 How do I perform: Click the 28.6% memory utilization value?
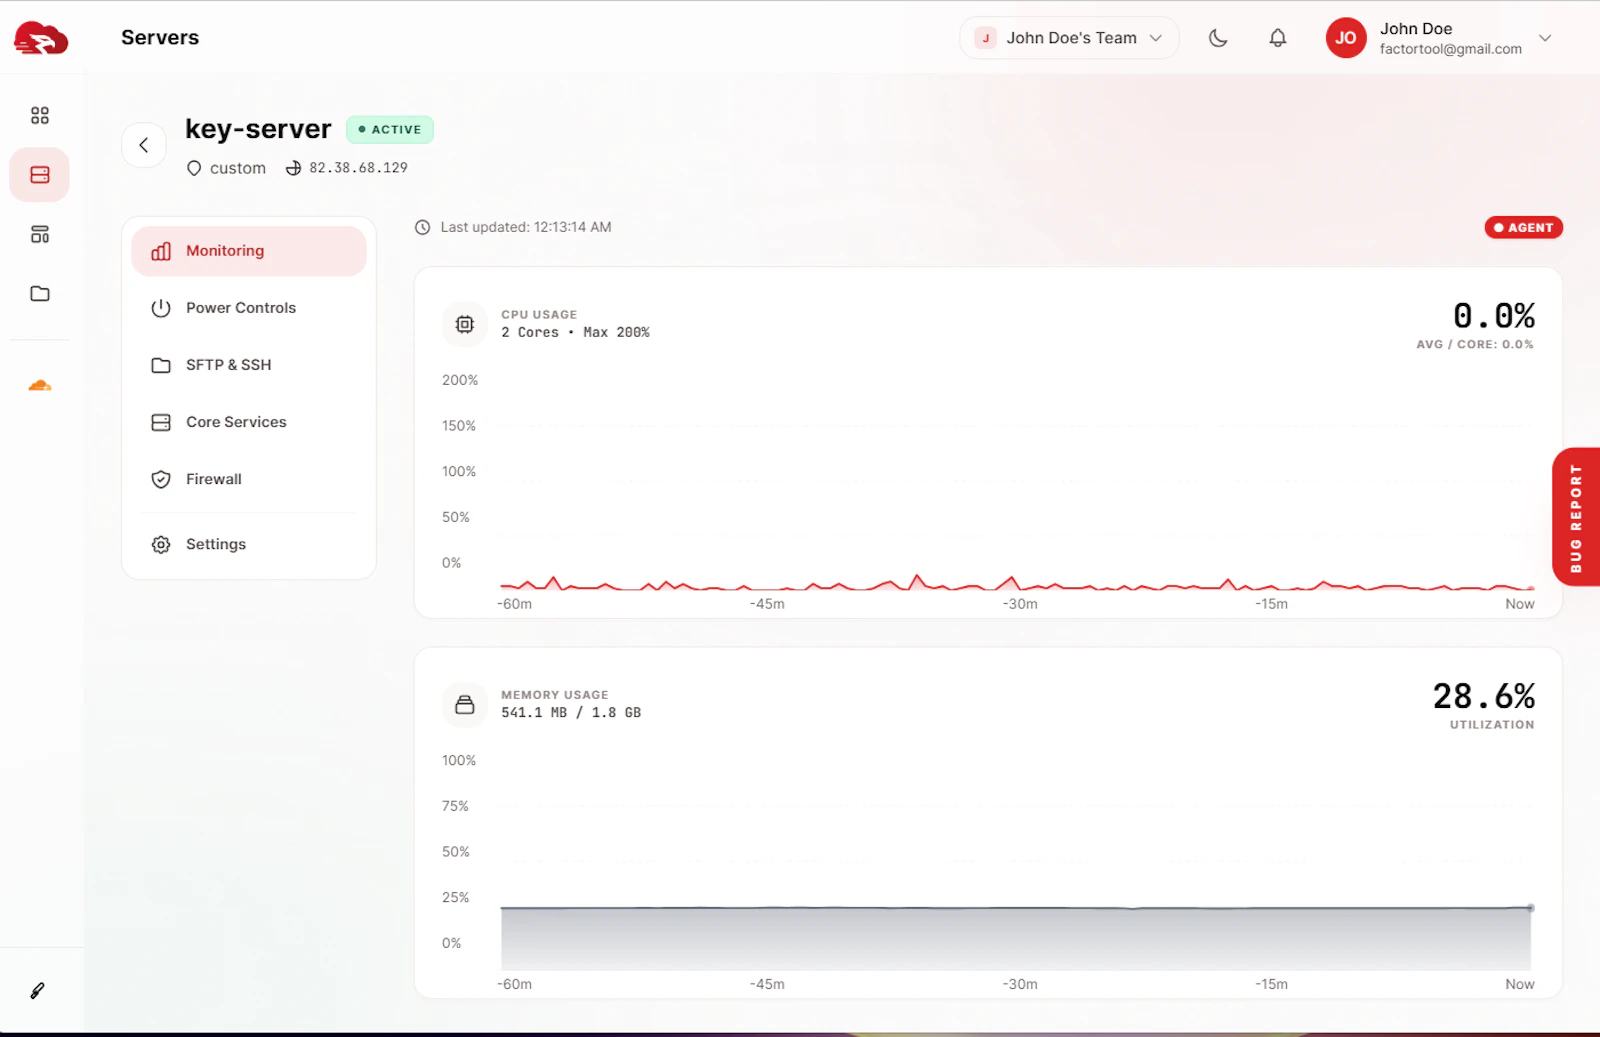point(1484,696)
